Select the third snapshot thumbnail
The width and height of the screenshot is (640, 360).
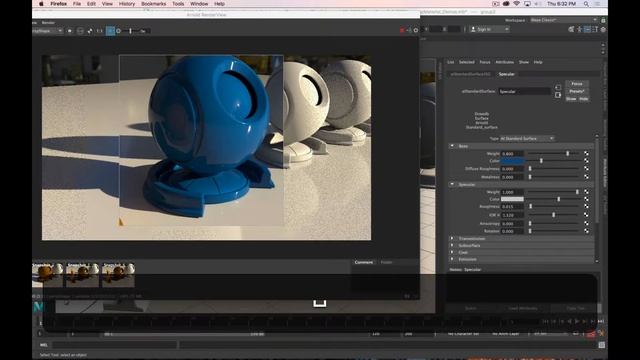(118, 275)
